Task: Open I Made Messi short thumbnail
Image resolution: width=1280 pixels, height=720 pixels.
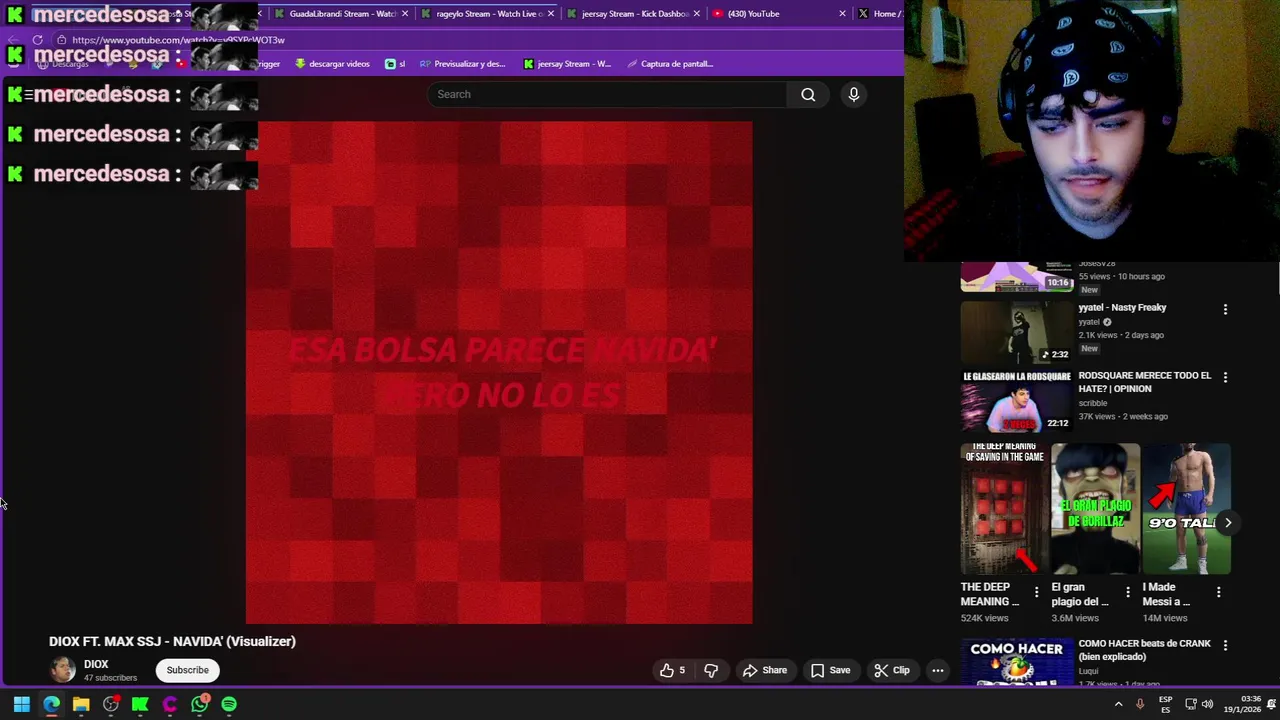Action: click(1186, 508)
